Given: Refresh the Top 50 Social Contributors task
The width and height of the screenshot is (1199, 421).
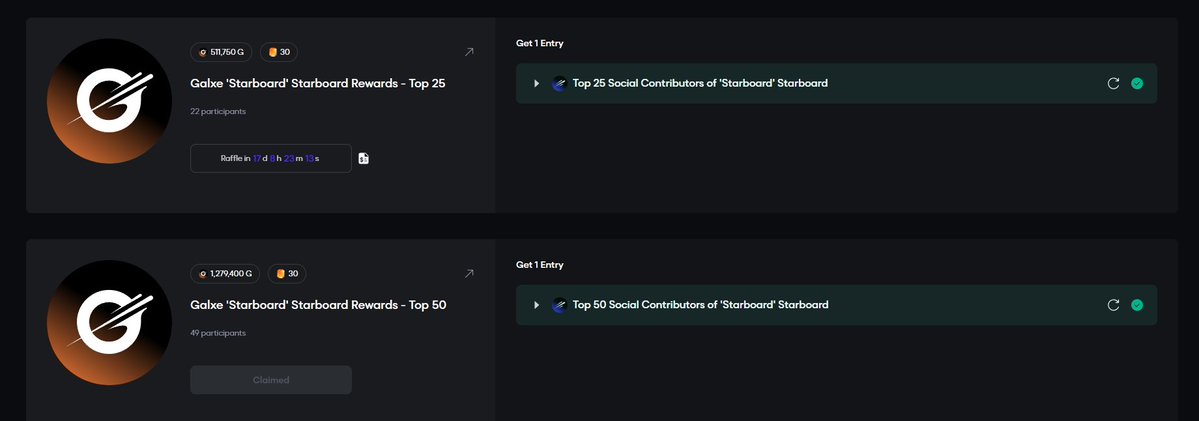Looking at the screenshot, I should 1113,305.
